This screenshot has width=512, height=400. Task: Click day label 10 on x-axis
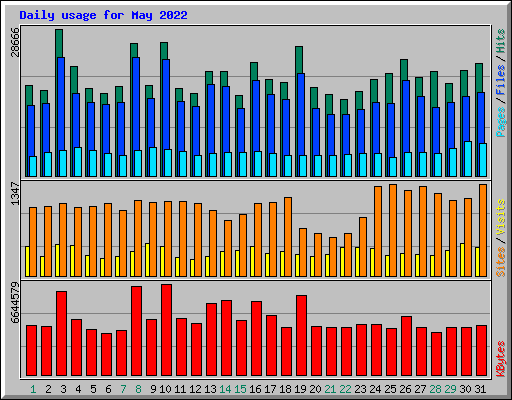click(165, 389)
